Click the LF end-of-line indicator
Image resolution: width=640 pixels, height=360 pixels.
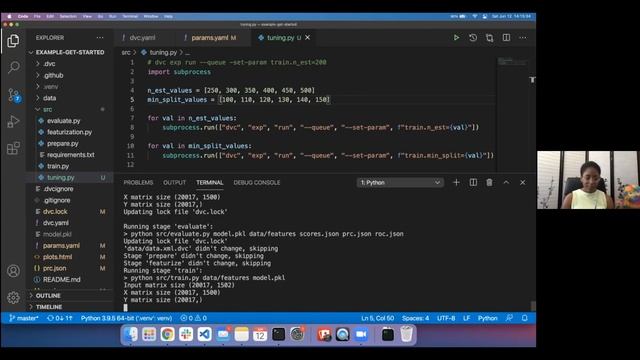(x=467, y=318)
